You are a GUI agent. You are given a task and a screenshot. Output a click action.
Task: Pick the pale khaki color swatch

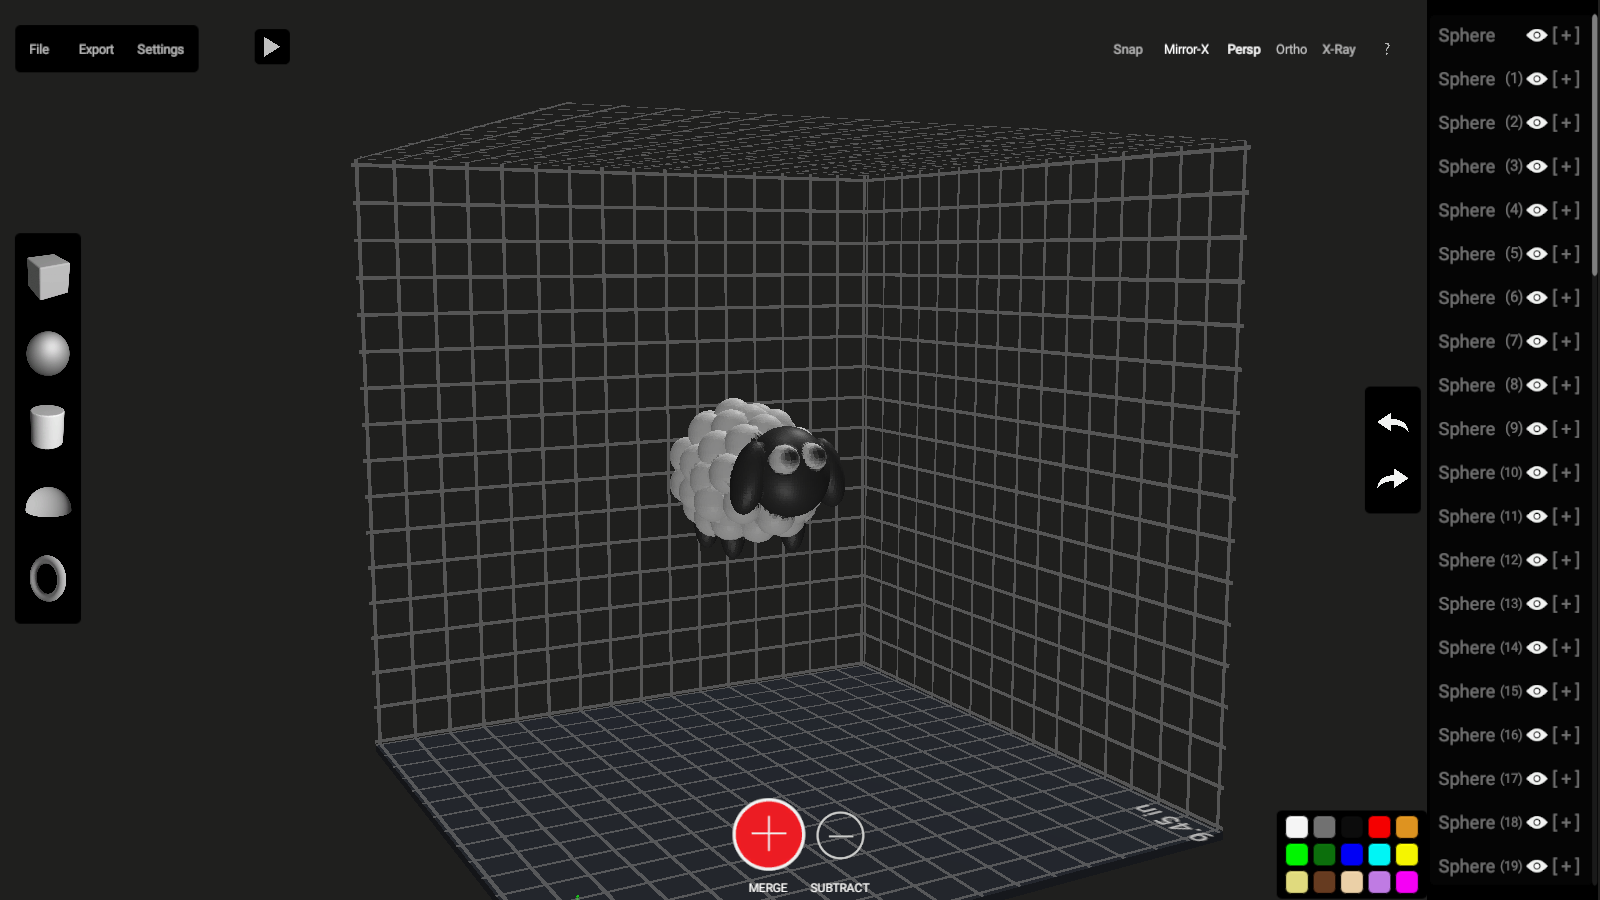click(1297, 882)
